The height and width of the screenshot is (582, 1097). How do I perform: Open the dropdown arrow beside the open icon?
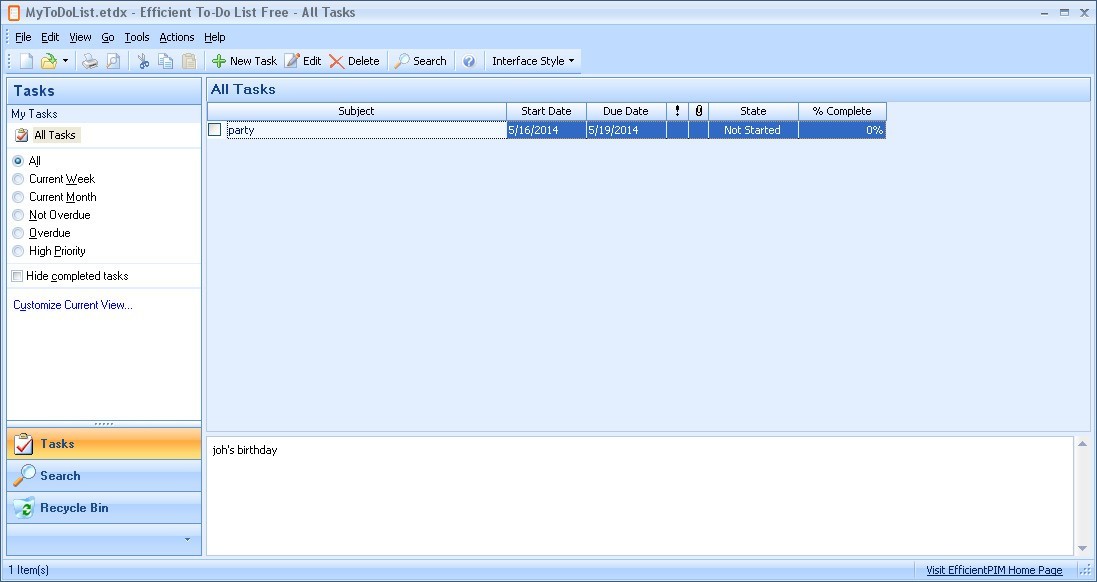coord(66,60)
